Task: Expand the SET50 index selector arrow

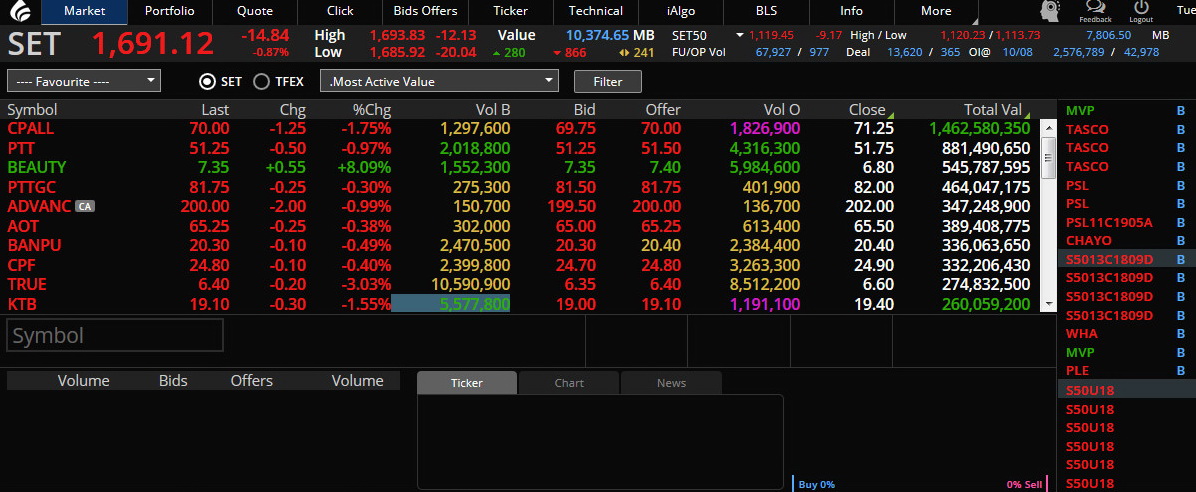Action: point(739,35)
